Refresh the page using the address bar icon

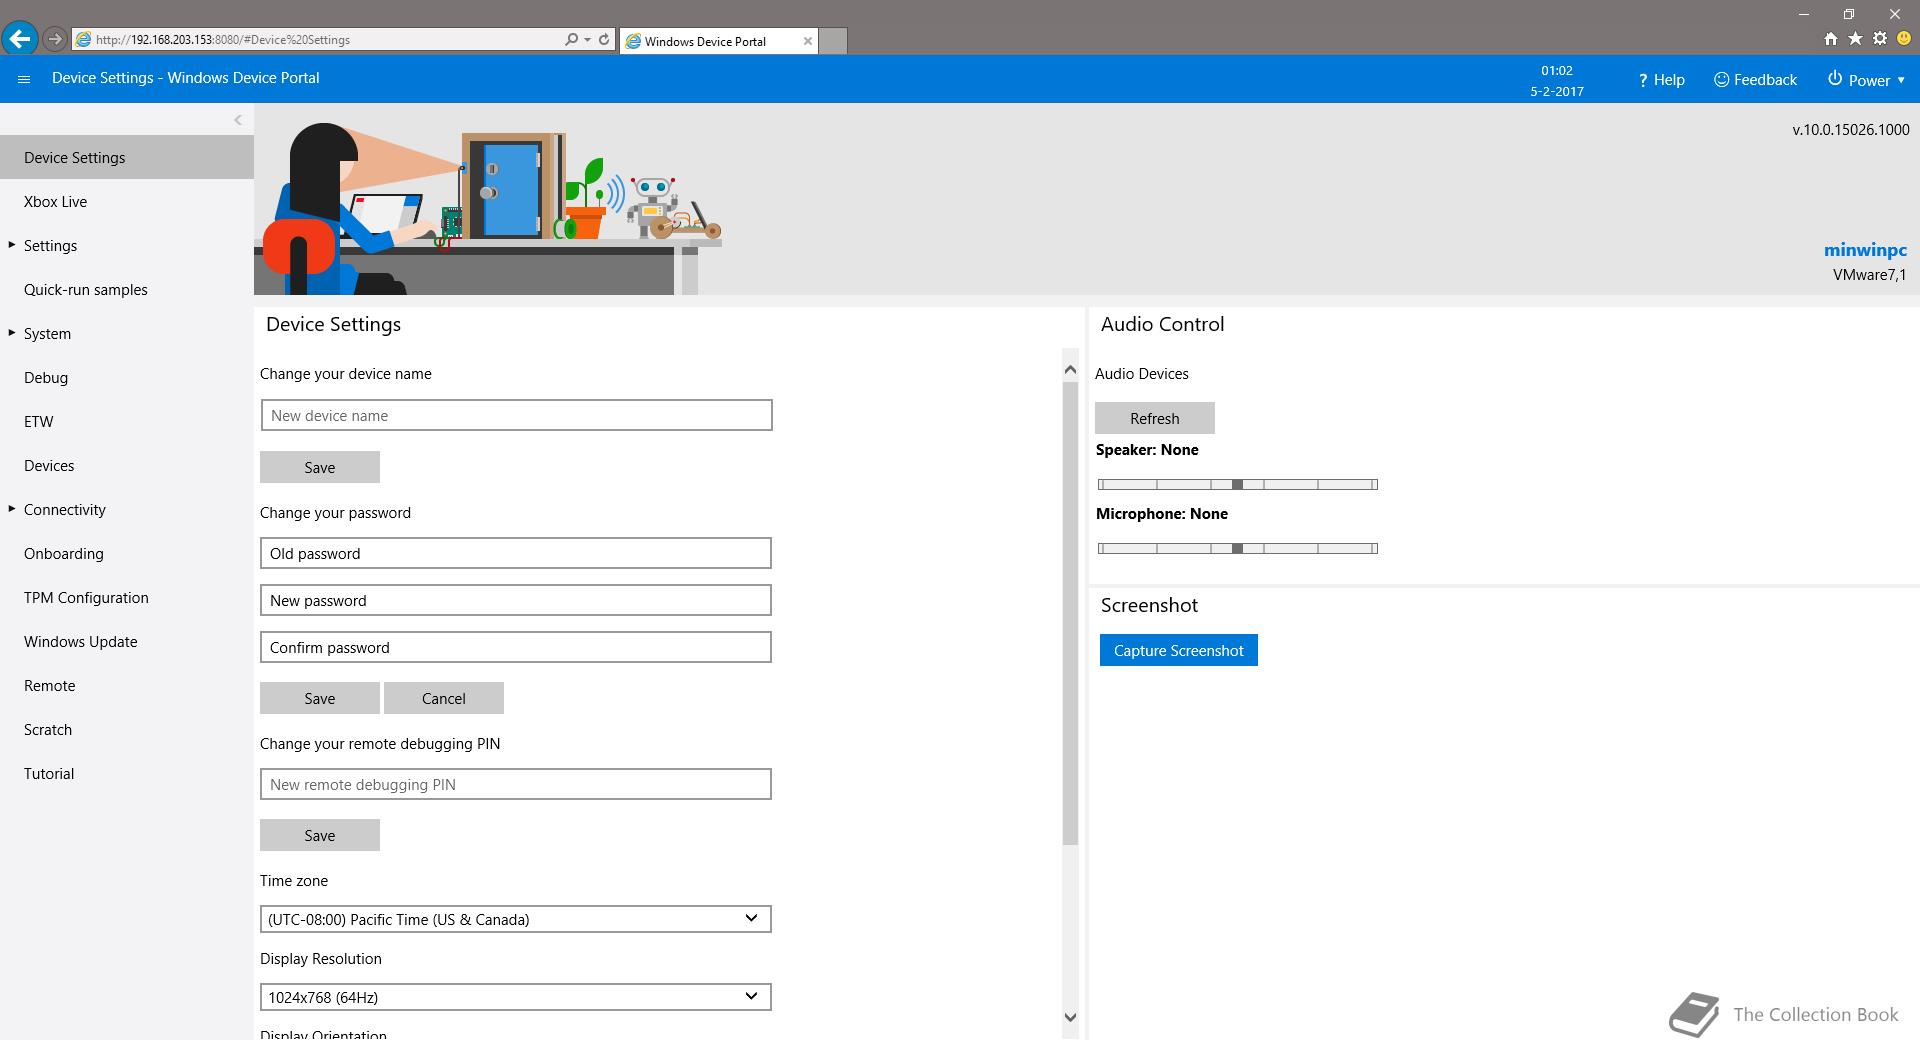[604, 39]
